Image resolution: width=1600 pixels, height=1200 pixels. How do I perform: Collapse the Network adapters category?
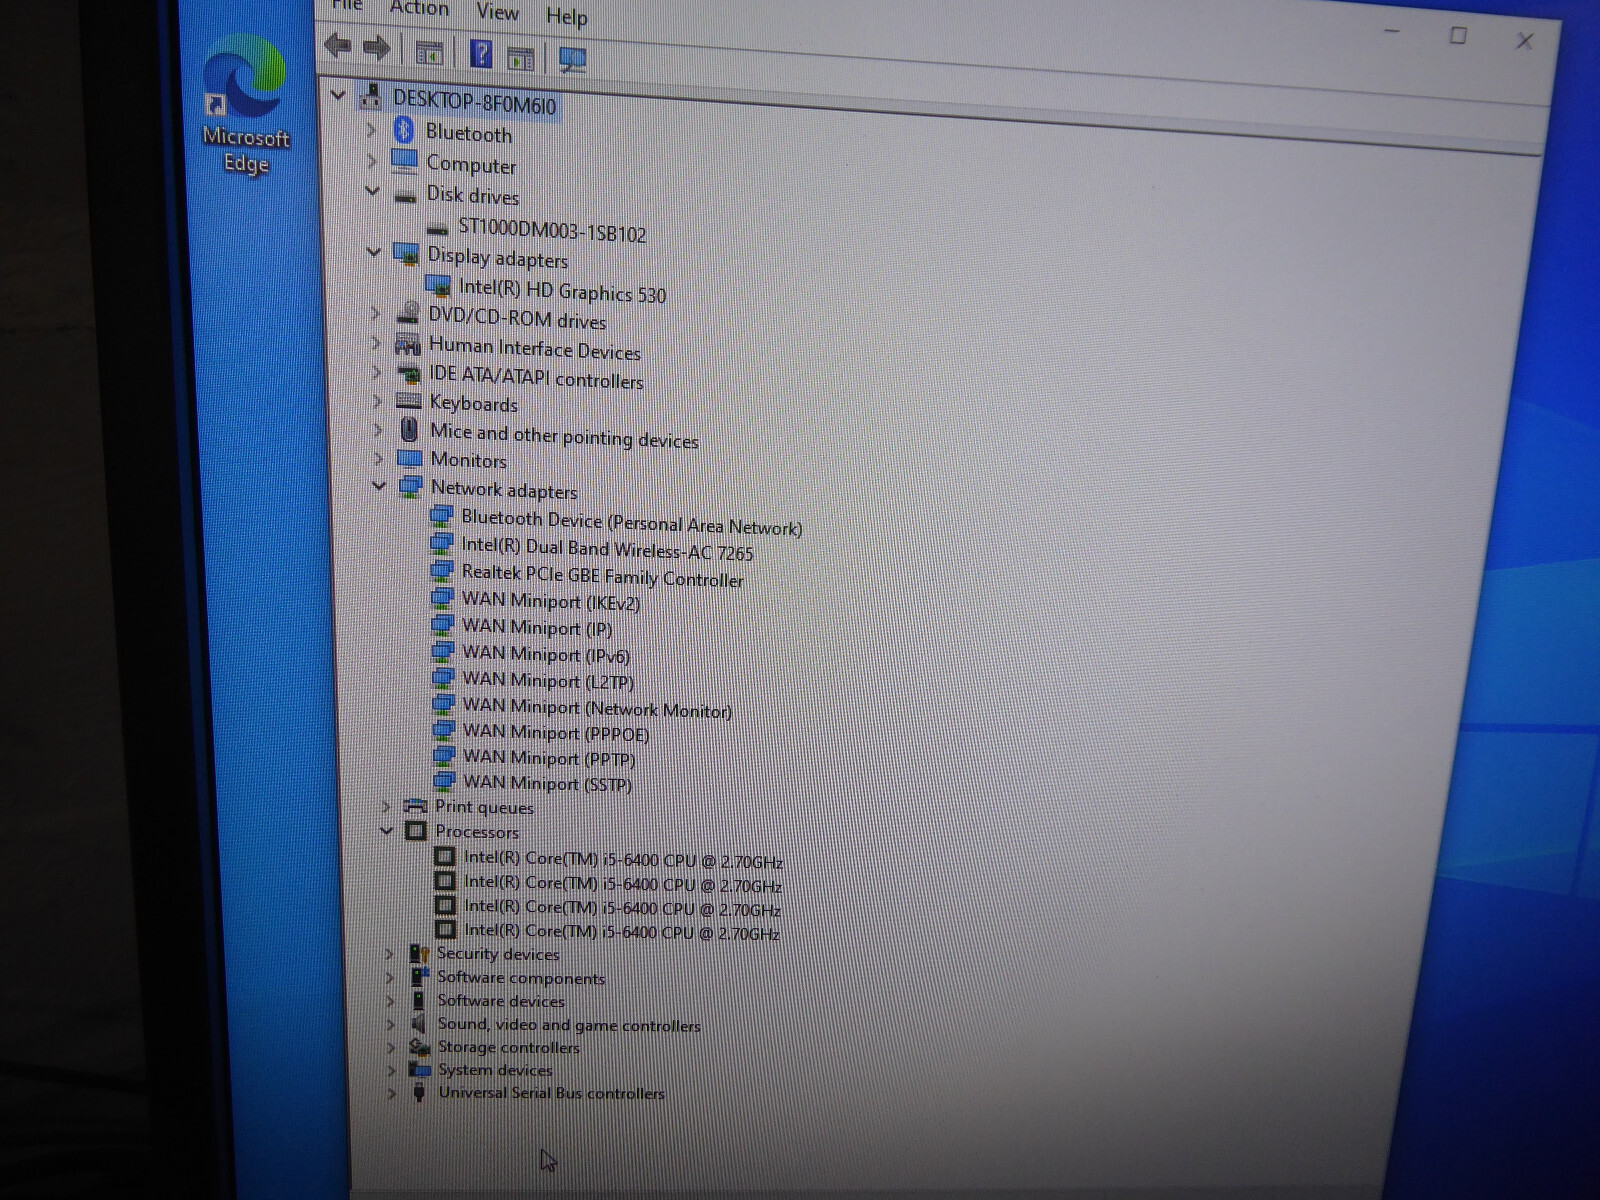click(379, 485)
